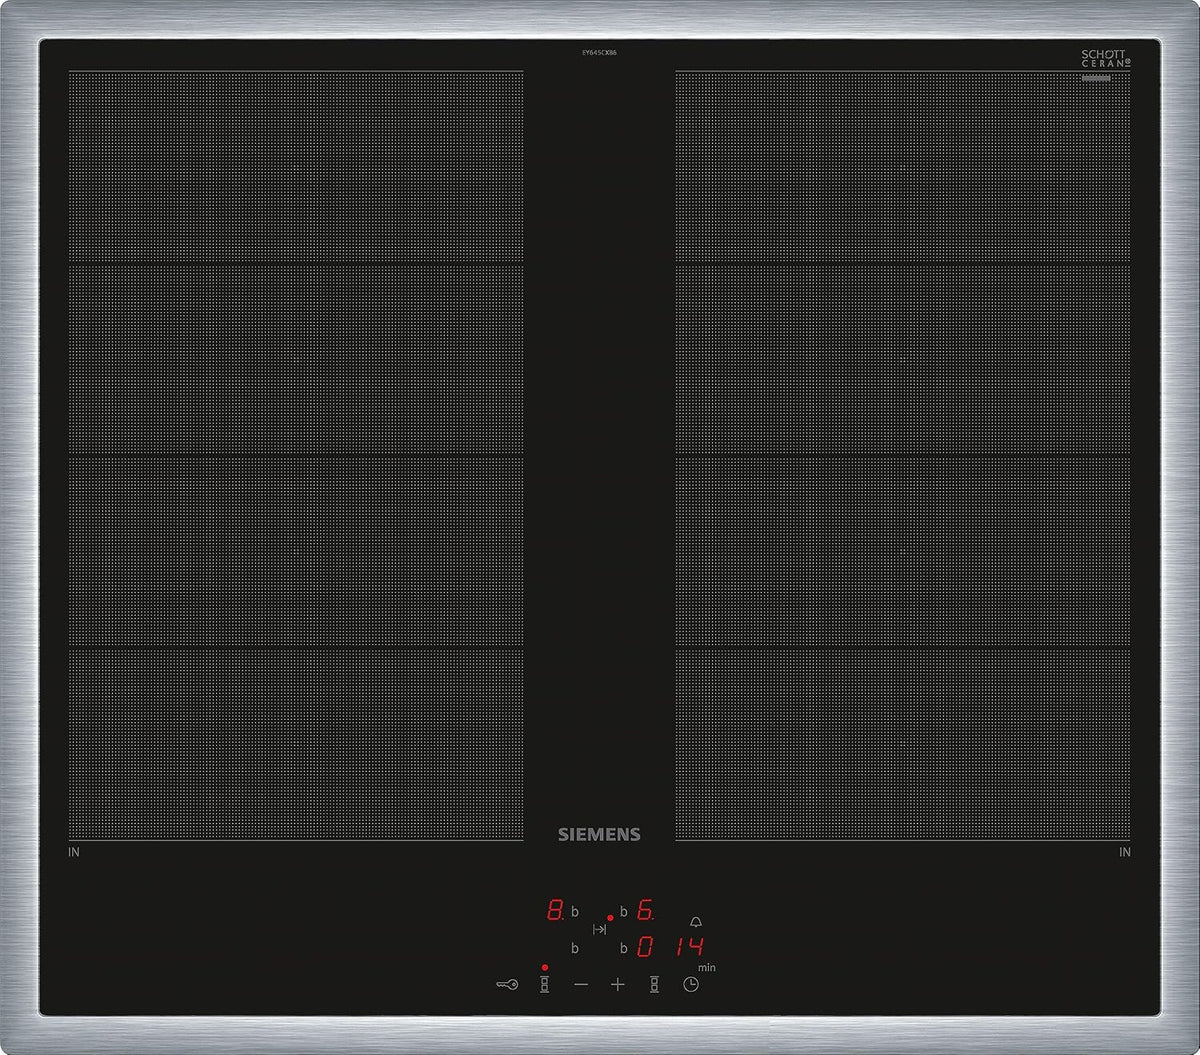Tap the rearmost segment of the right cooking zone
The height and width of the screenshot is (1055, 1200).
[903, 167]
